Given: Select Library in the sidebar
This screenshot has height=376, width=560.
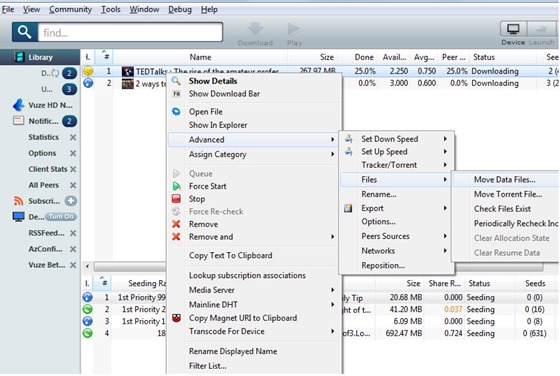Looking at the screenshot, I should point(40,57).
